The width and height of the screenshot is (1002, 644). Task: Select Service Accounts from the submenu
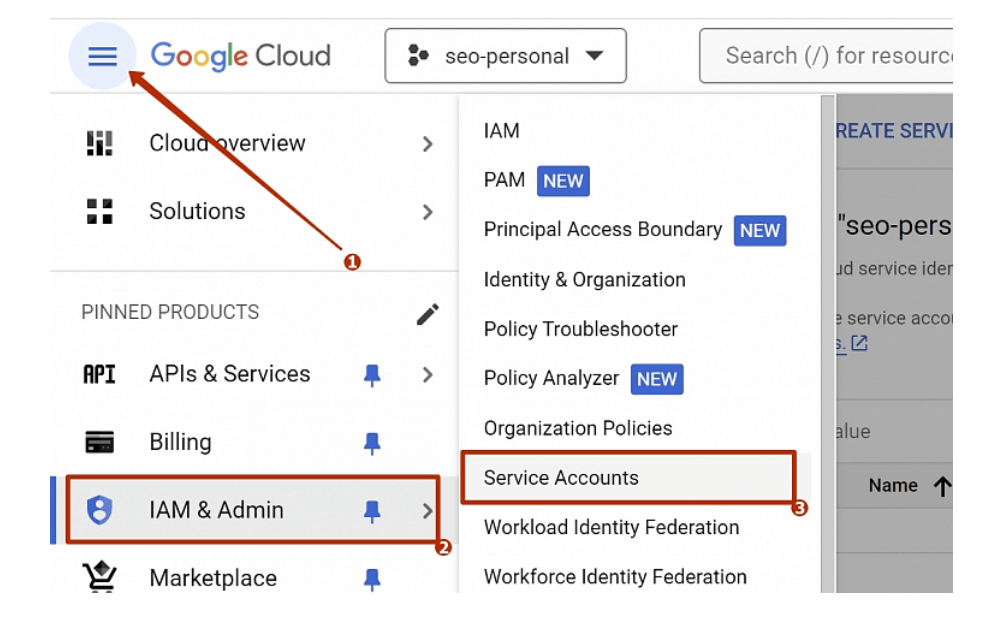[561, 478]
